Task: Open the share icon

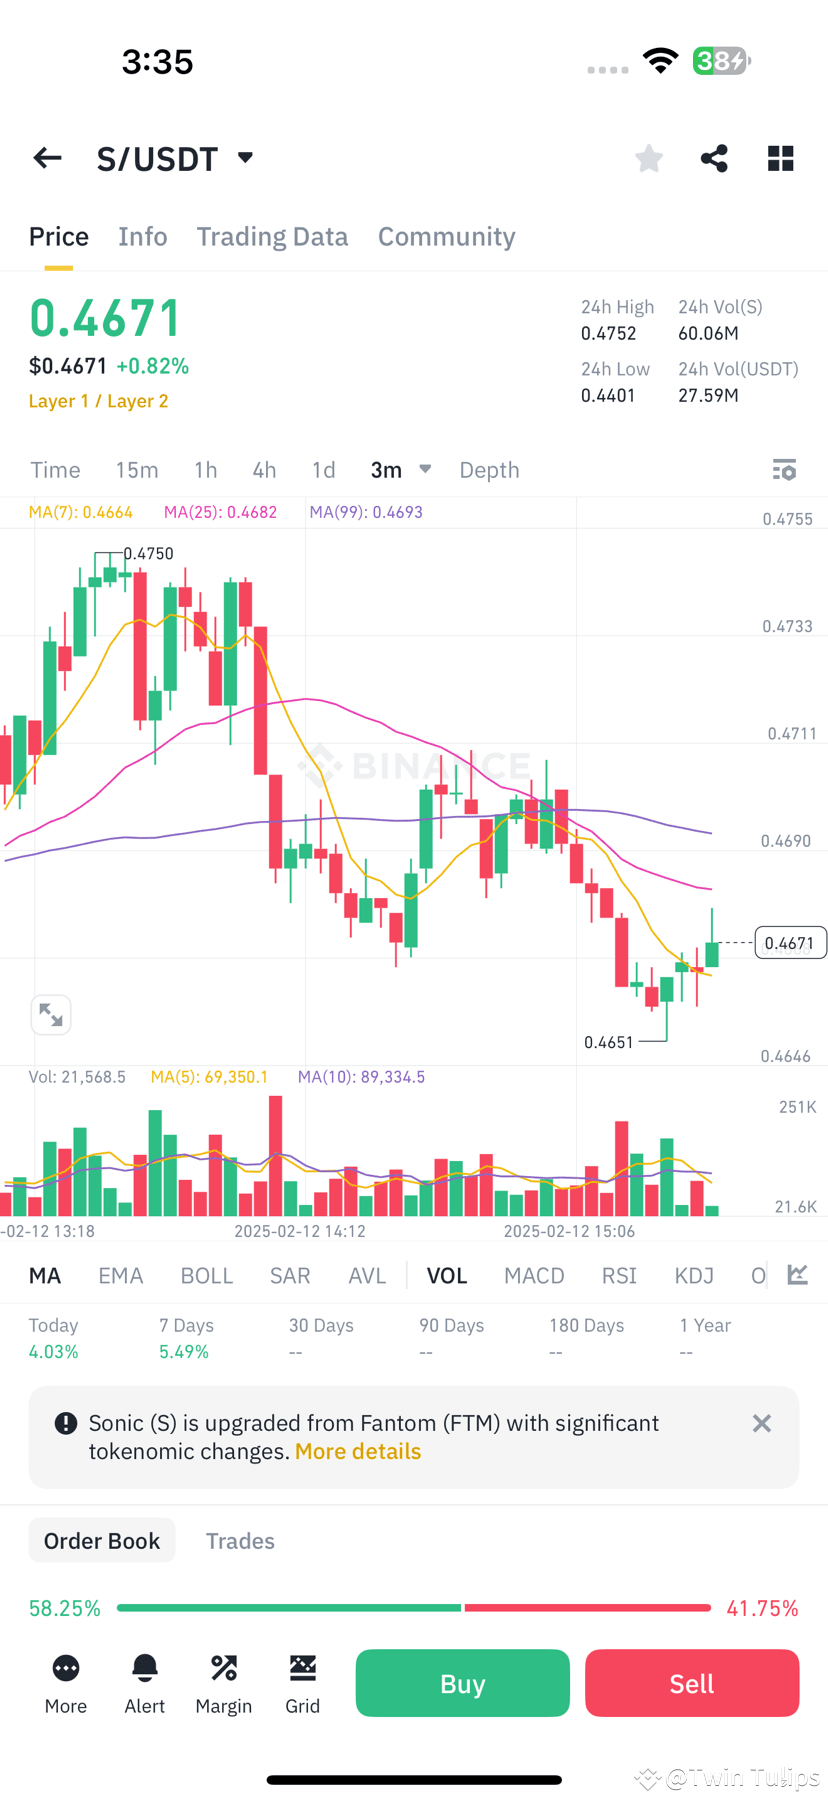Action: coord(714,158)
